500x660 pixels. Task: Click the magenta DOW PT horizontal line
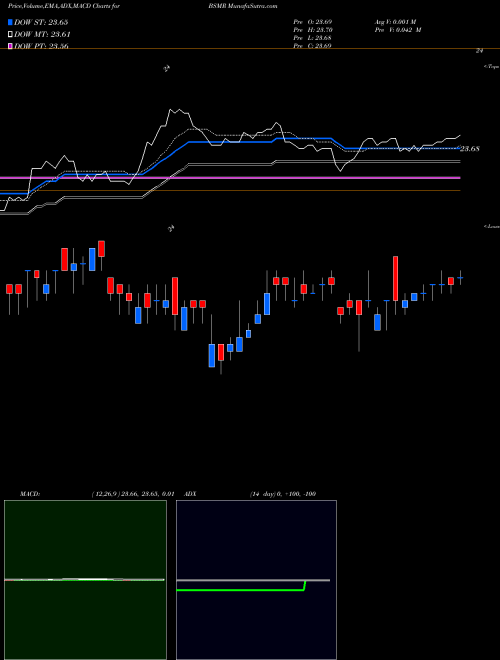[230, 178]
